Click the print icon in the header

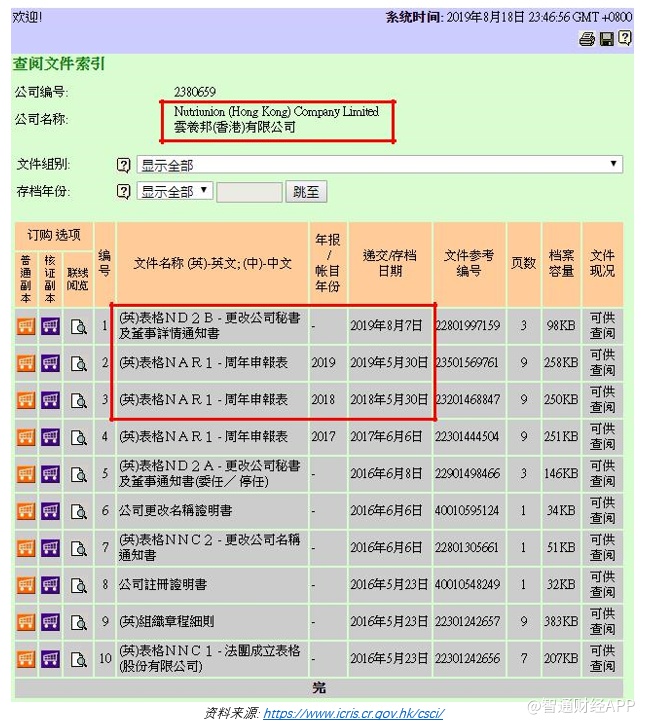point(587,39)
